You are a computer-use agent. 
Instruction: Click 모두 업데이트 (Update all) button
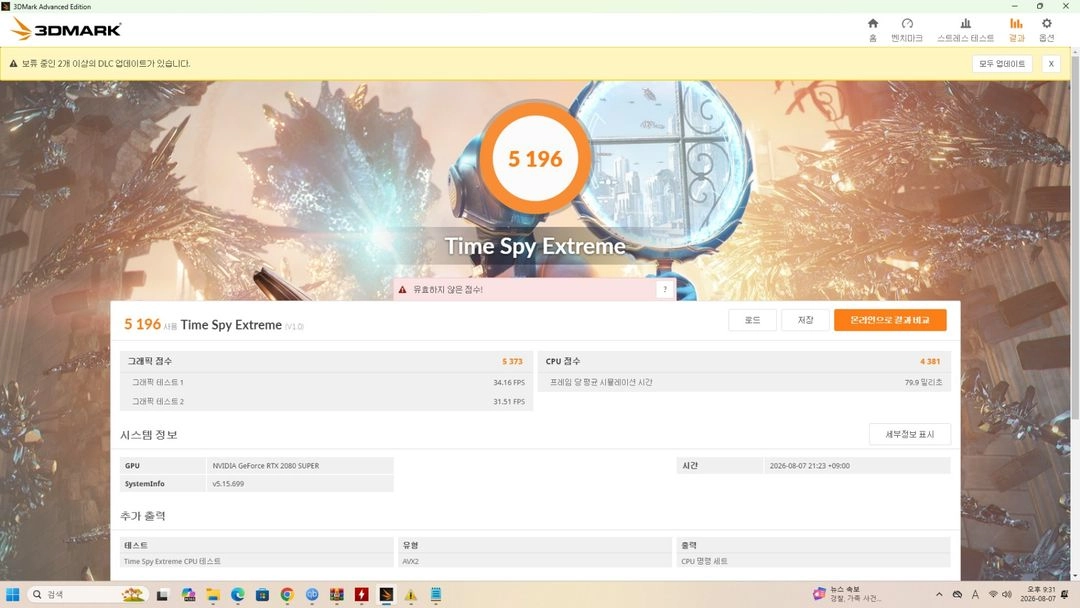pos(1002,63)
